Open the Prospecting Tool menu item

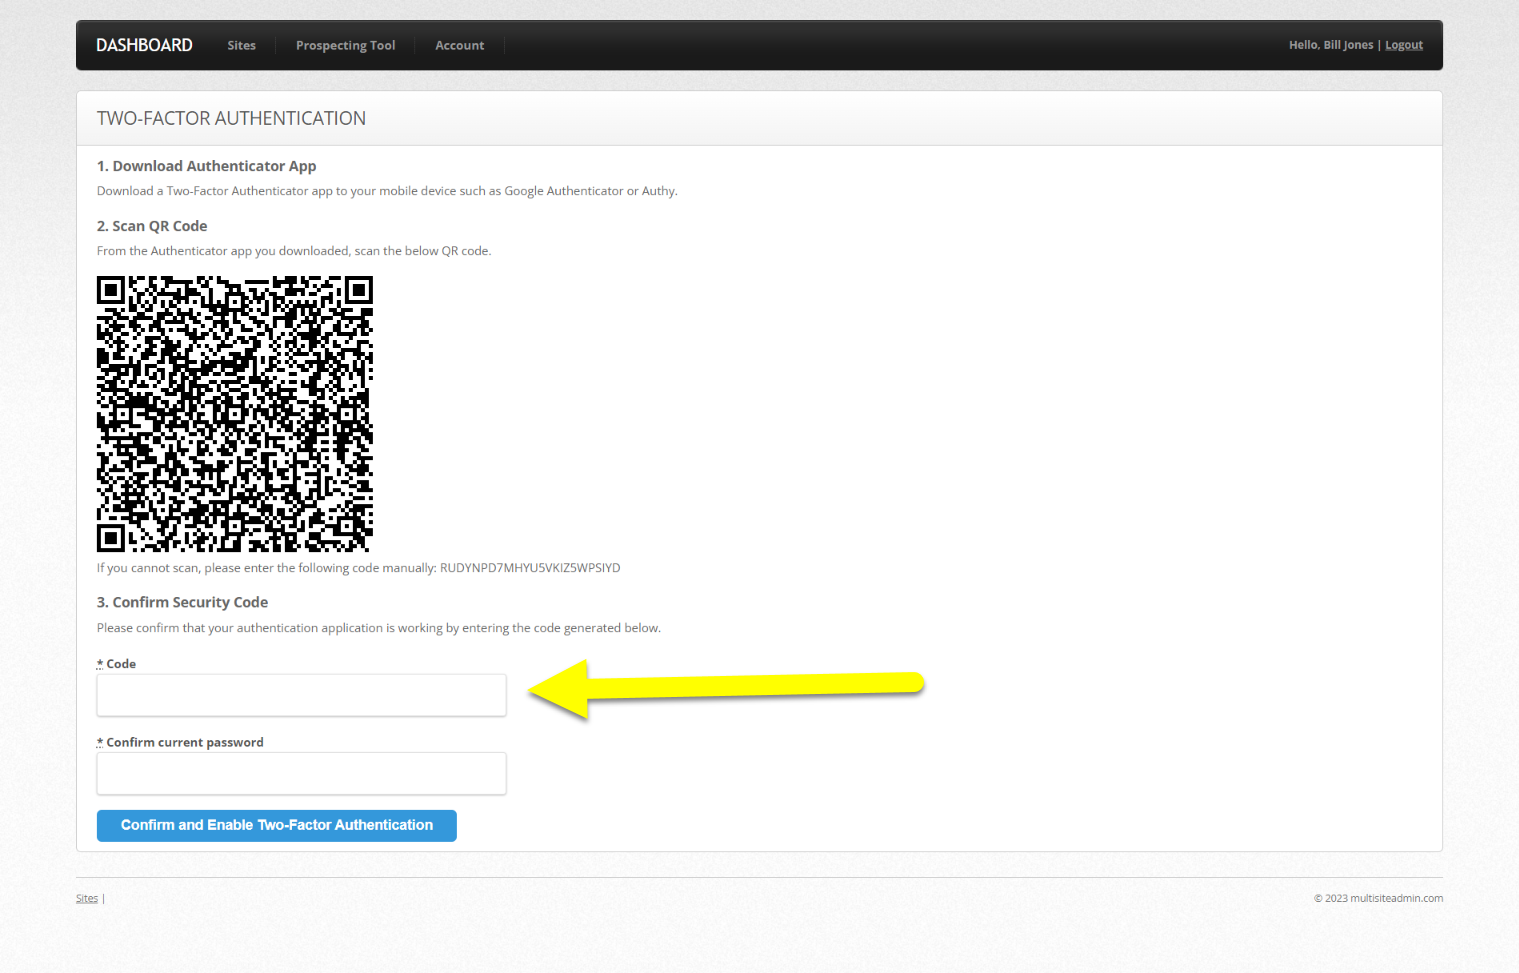click(x=345, y=45)
